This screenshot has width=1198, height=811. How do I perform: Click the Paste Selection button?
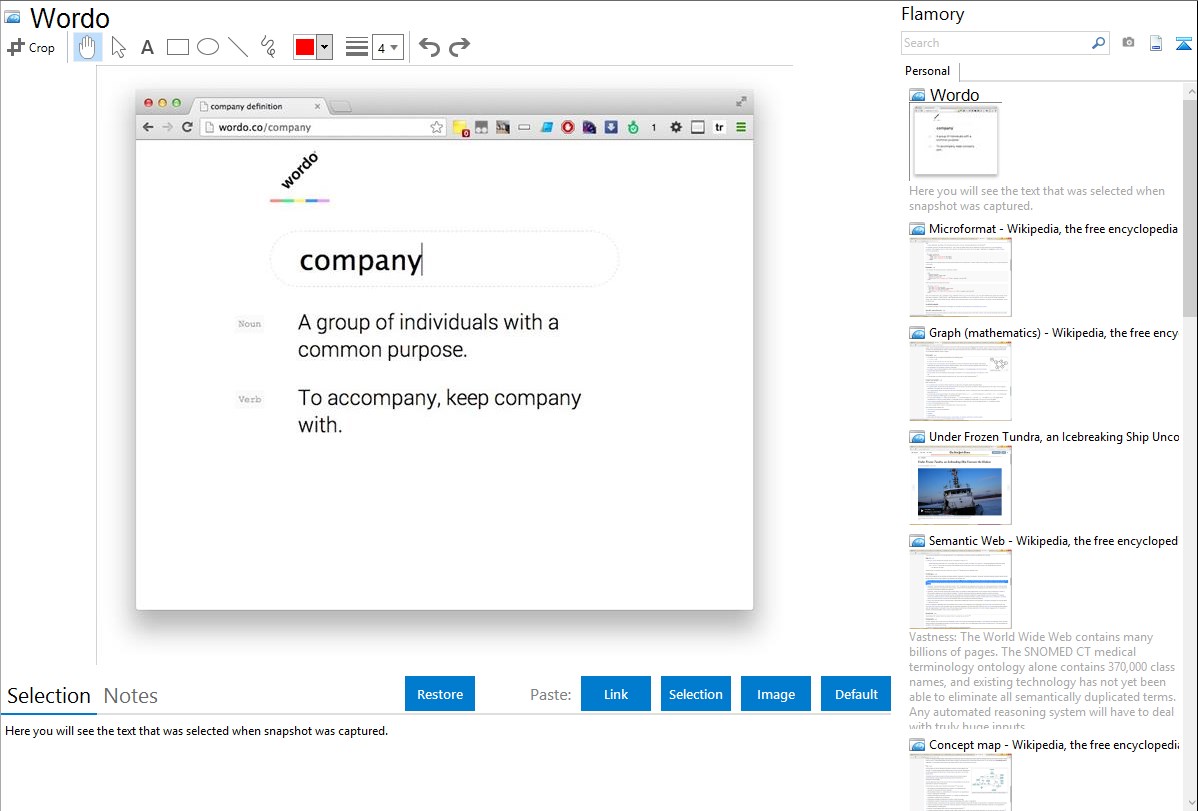tap(695, 694)
